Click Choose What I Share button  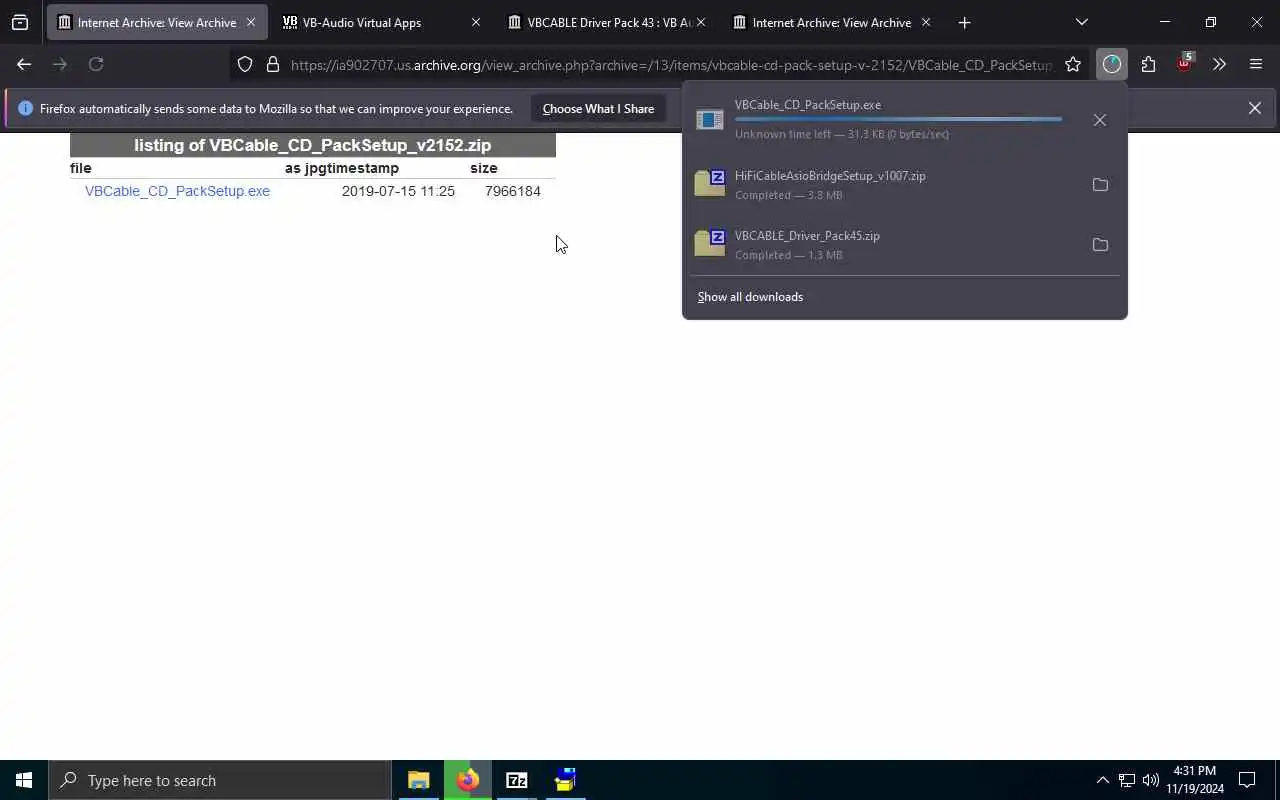[598, 108]
